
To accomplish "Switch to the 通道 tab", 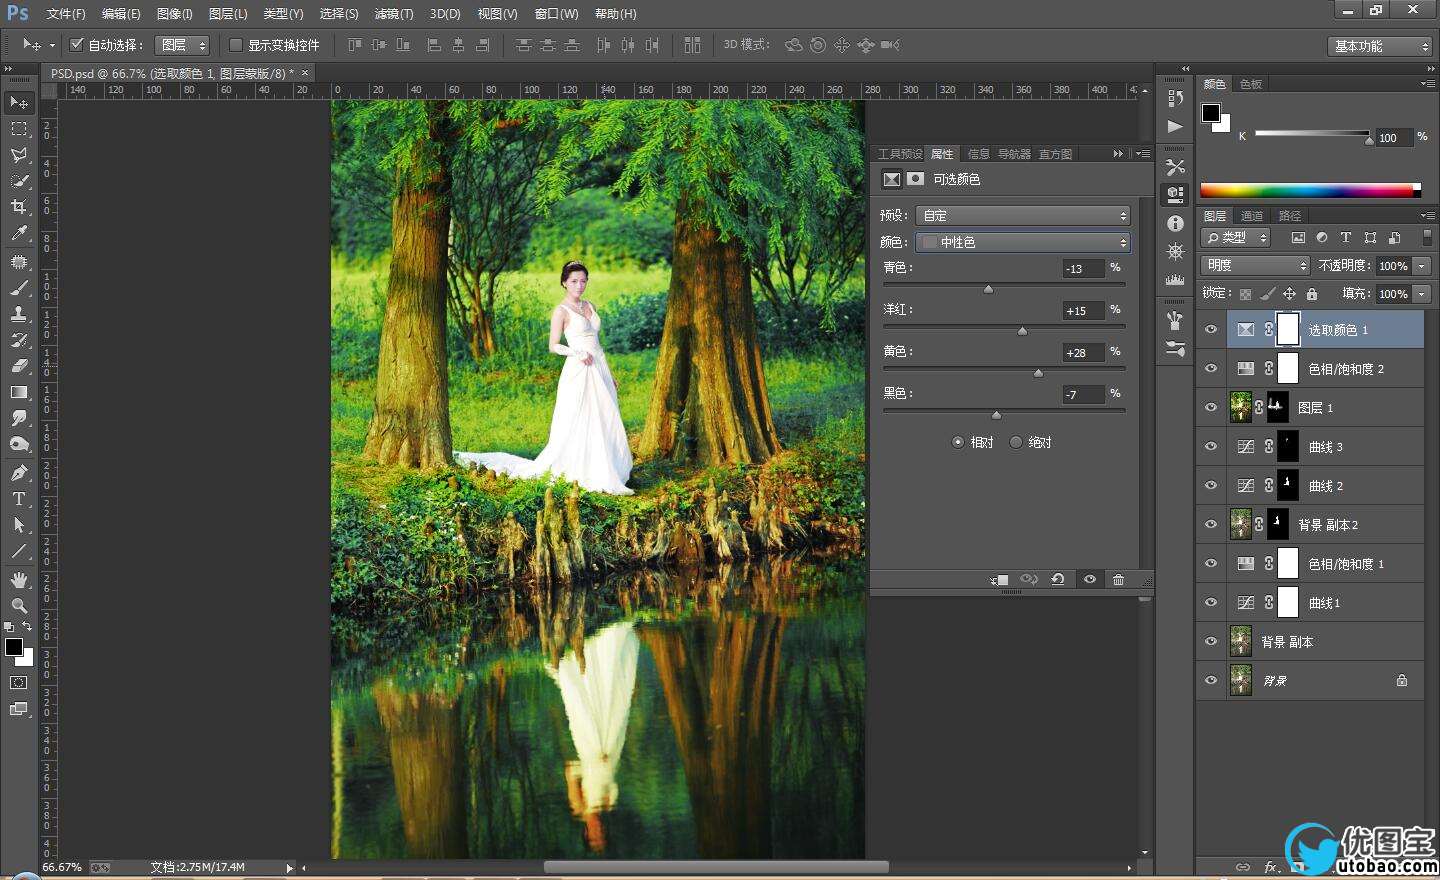I will 1252,216.
